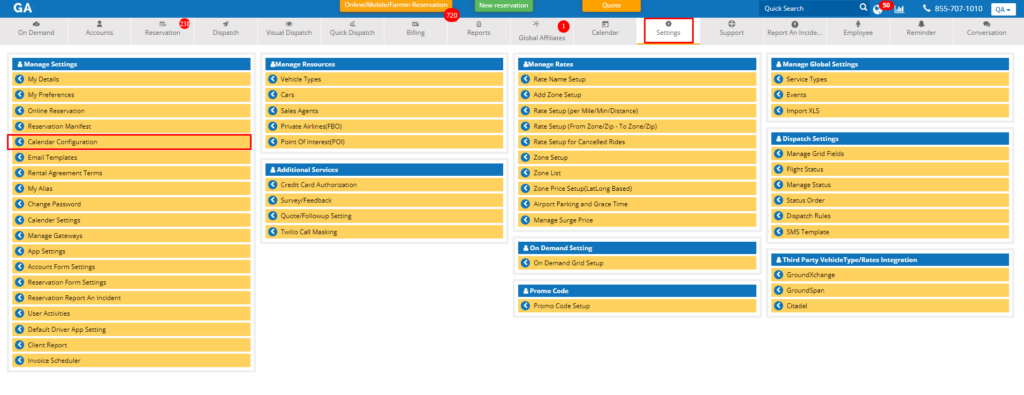Go to the Reminder tab
This screenshot has width=1024, height=395.
point(921,31)
